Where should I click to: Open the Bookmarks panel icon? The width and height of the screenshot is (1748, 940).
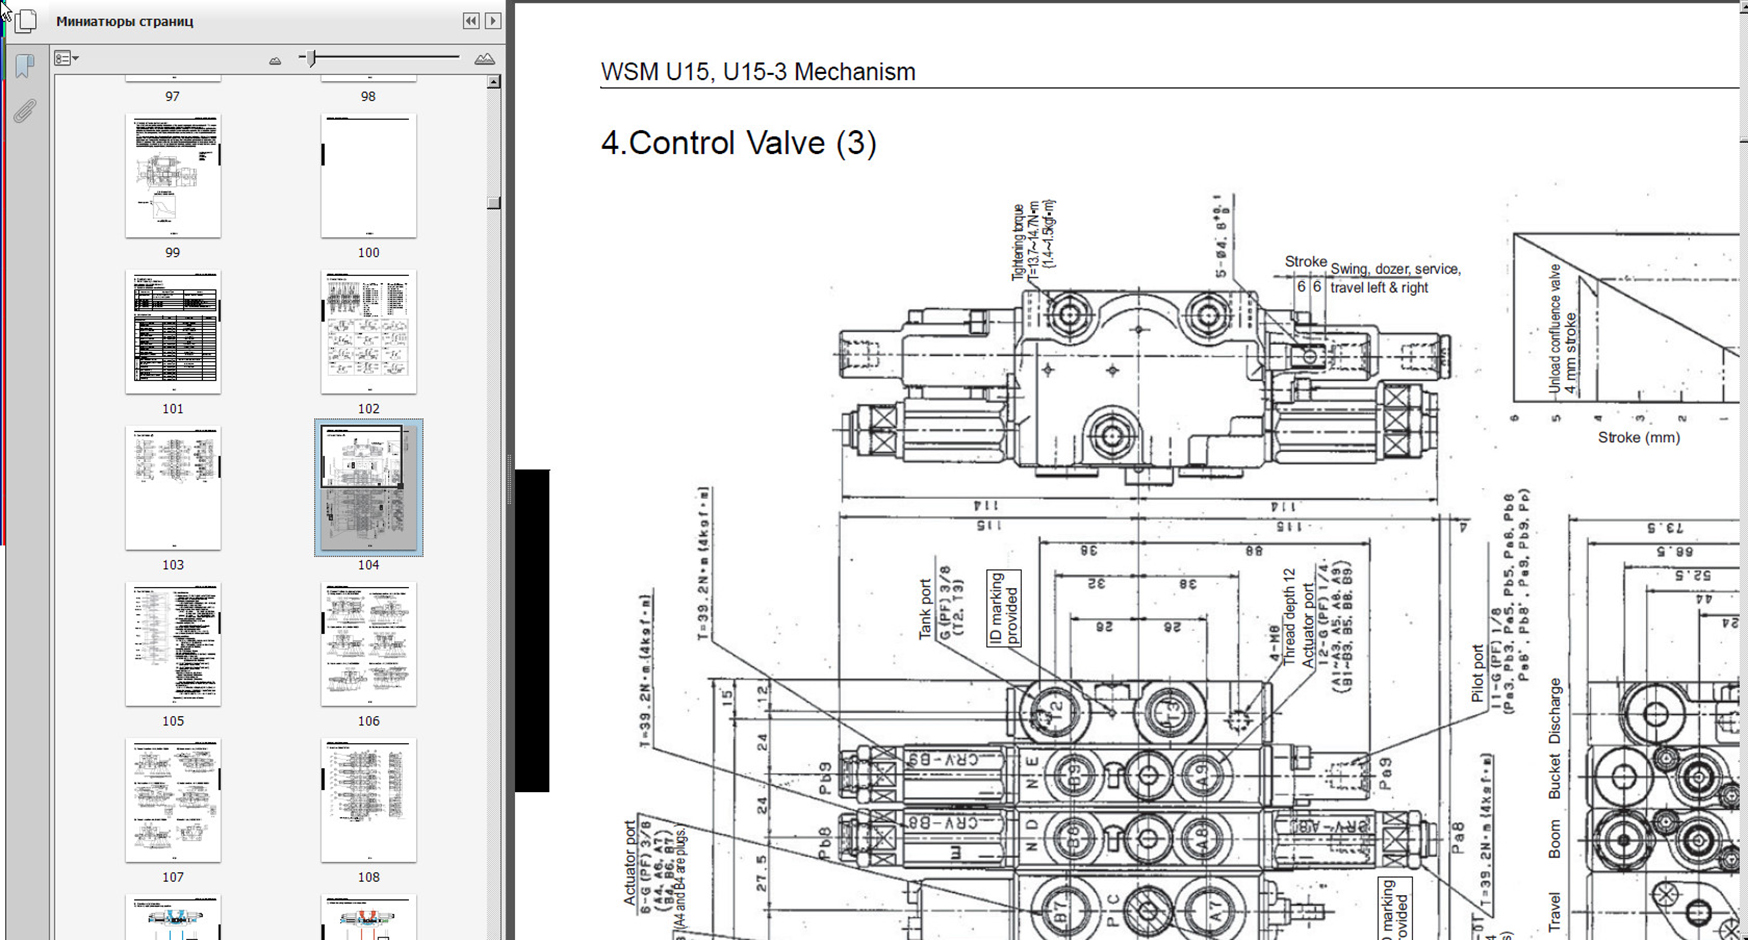[25, 66]
